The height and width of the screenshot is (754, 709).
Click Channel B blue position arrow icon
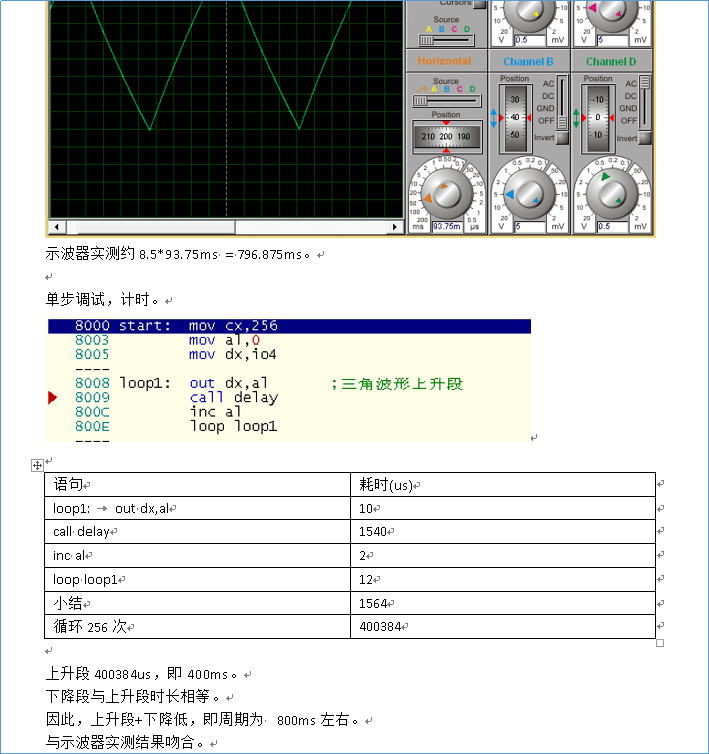pyautogui.click(x=494, y=118)
